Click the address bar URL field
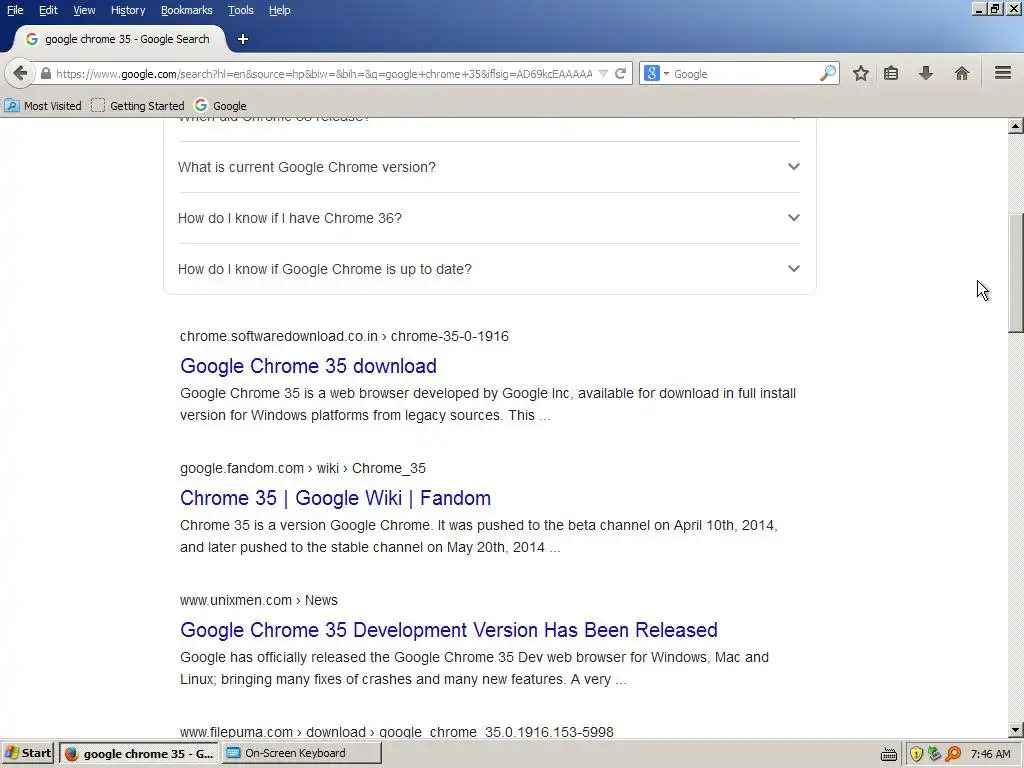Screen dimensions: 1024x768 tap(324, 74)
